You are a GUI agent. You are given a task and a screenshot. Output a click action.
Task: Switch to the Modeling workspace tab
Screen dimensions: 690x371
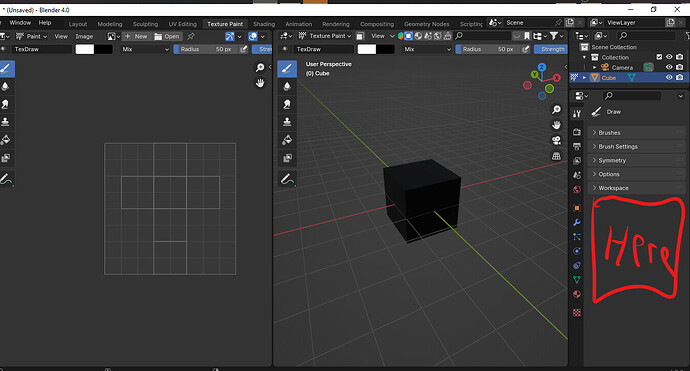point(110,24)
